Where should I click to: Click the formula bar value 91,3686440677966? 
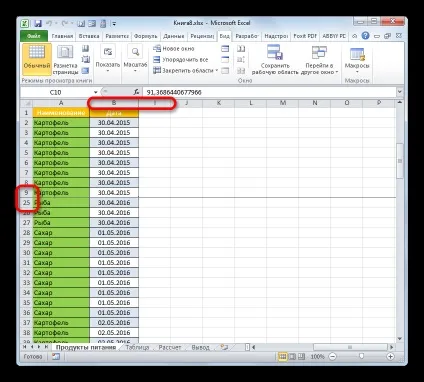(174, 92)
